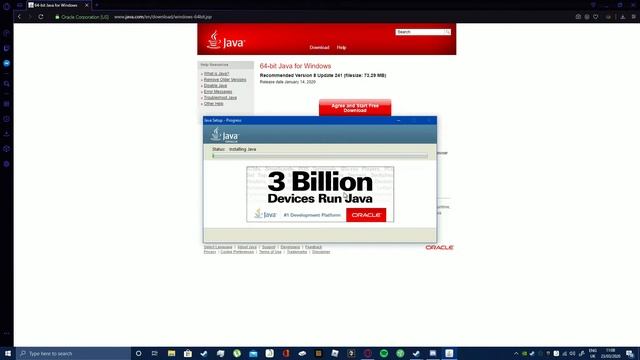Open Twitch panel in browser sidebar
This screenshot has width=640, height=360.
[7, 49]
